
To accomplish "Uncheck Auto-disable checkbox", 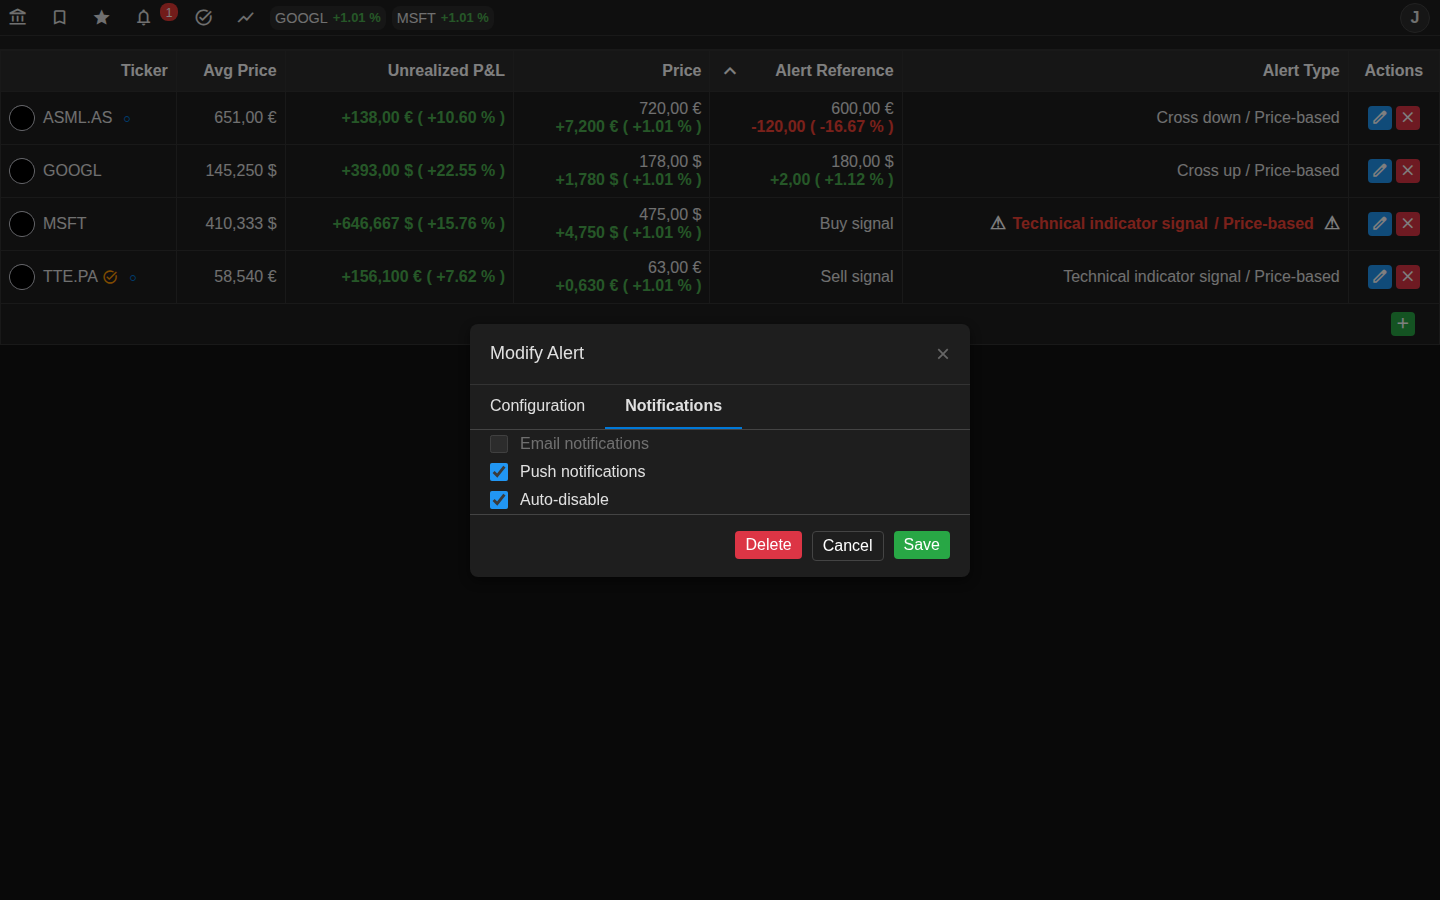I will [x=499, y=500].
